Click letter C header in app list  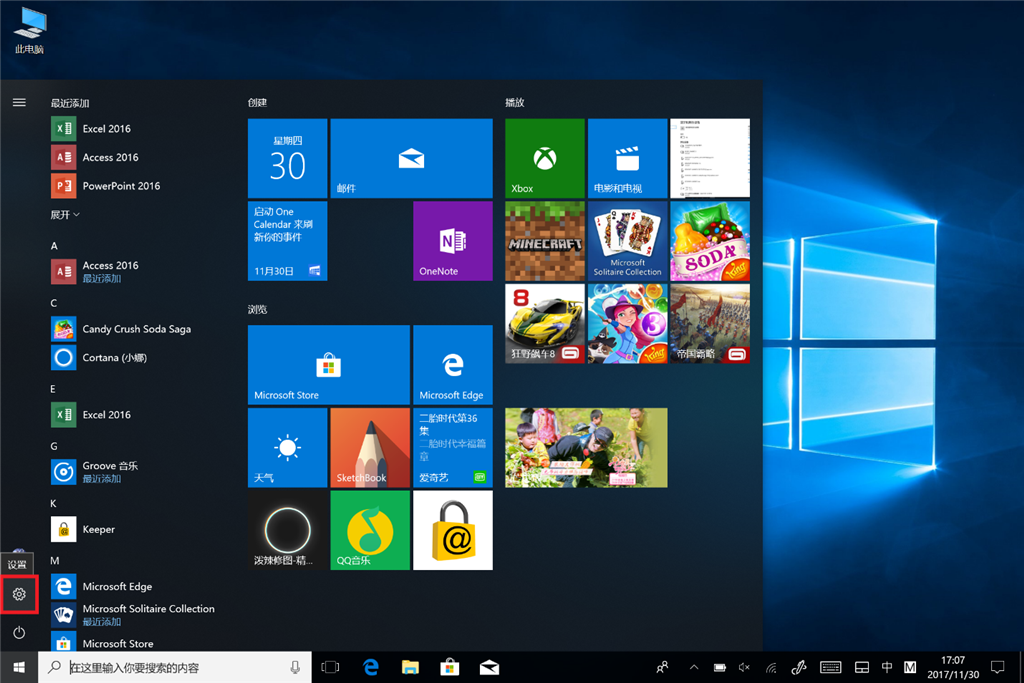(x=54, y=303)
